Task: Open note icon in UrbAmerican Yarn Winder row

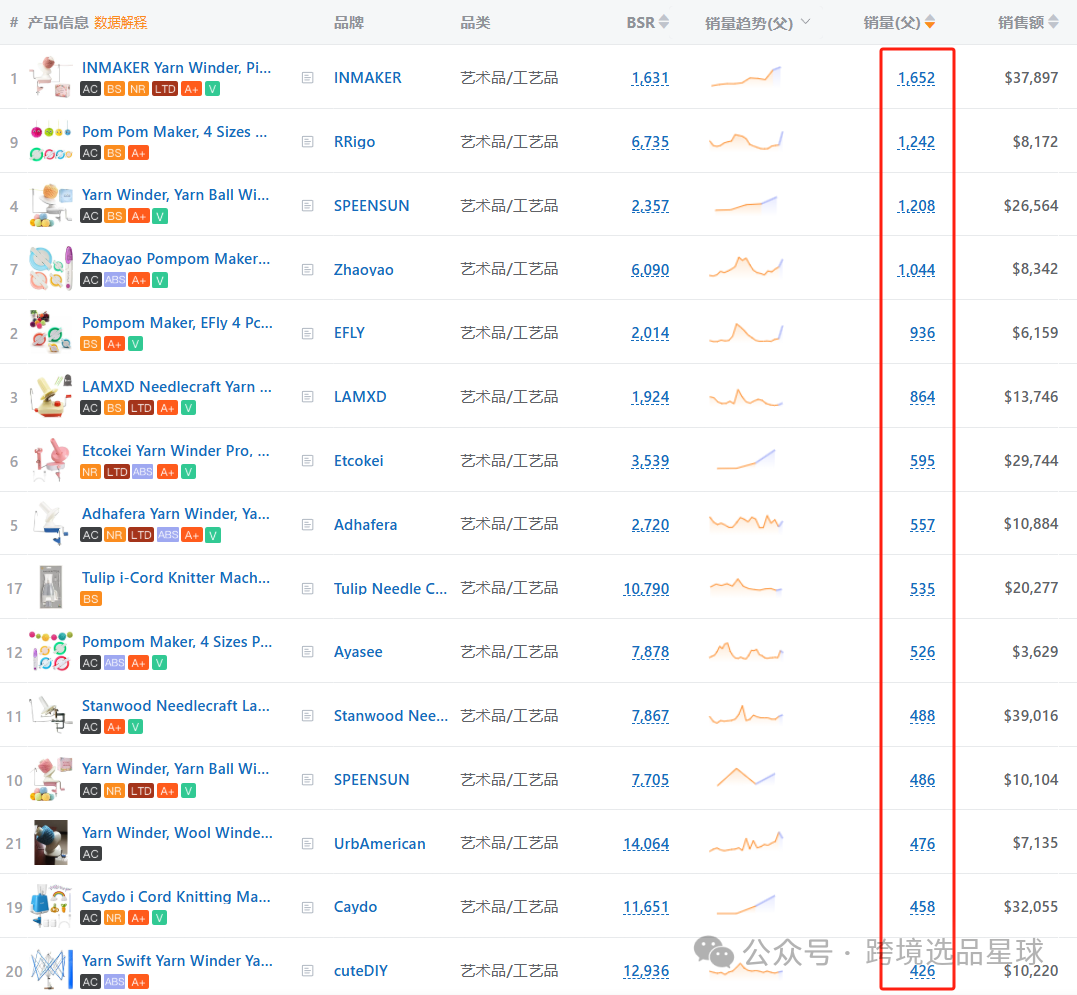Action: coord(308,843)
